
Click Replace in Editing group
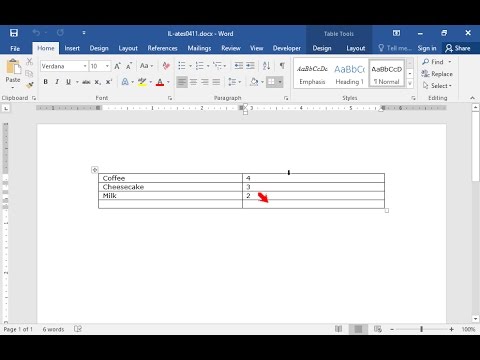[x=437, y=74]
